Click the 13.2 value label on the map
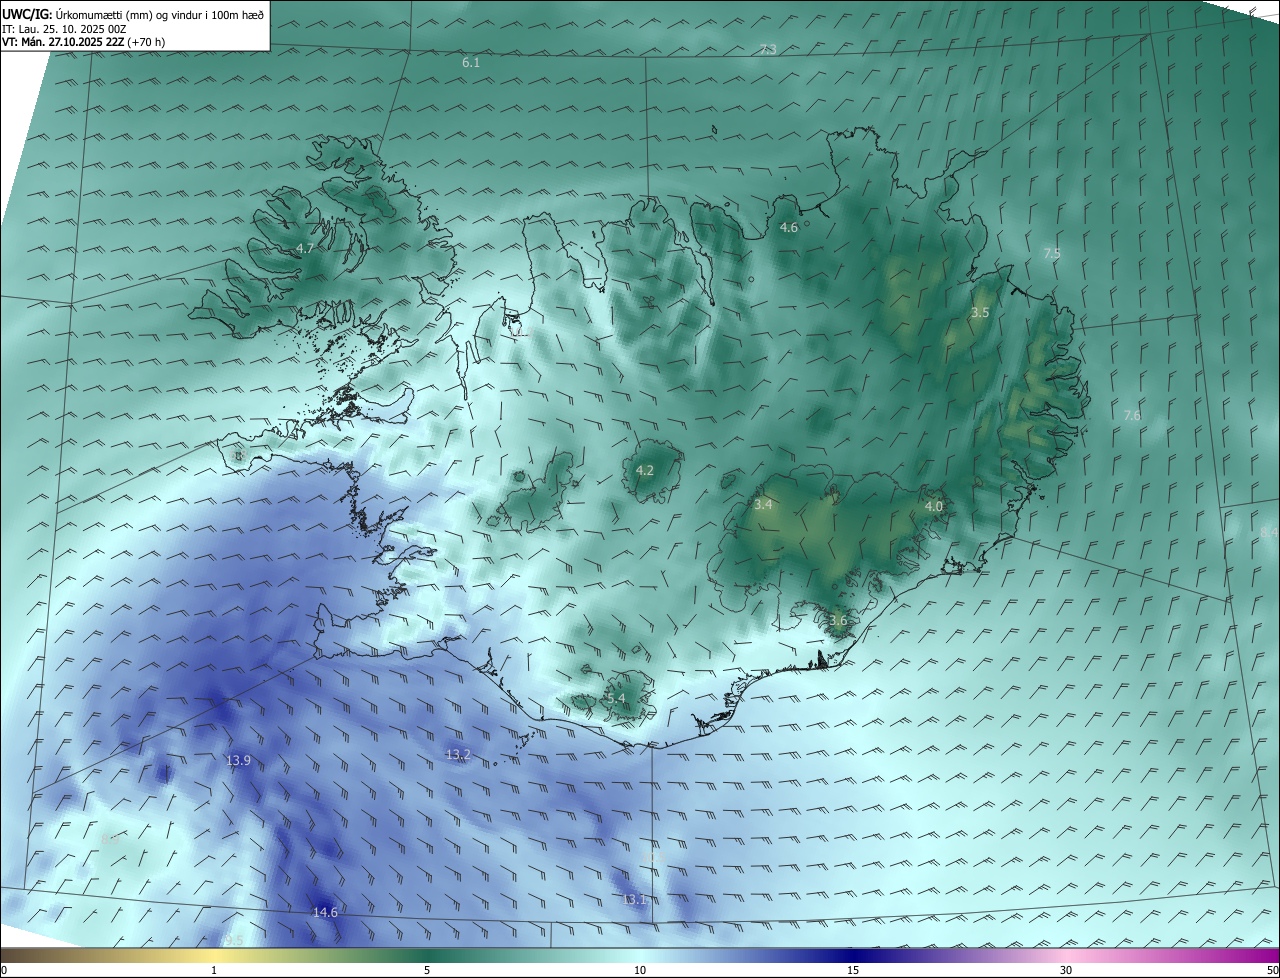Image resolution: width=1280 pixels, height=978 pixels. 458,754
